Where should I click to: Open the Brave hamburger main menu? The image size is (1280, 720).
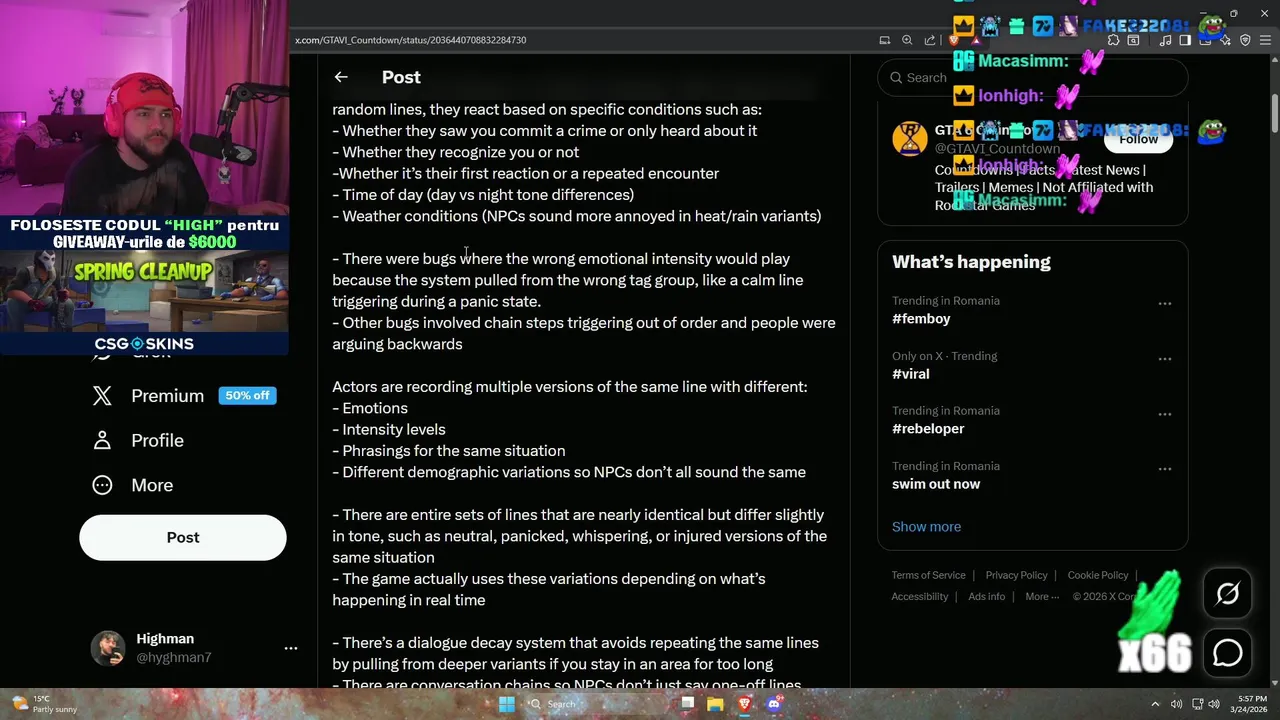pyautogui.click(x=1266, y=40)
